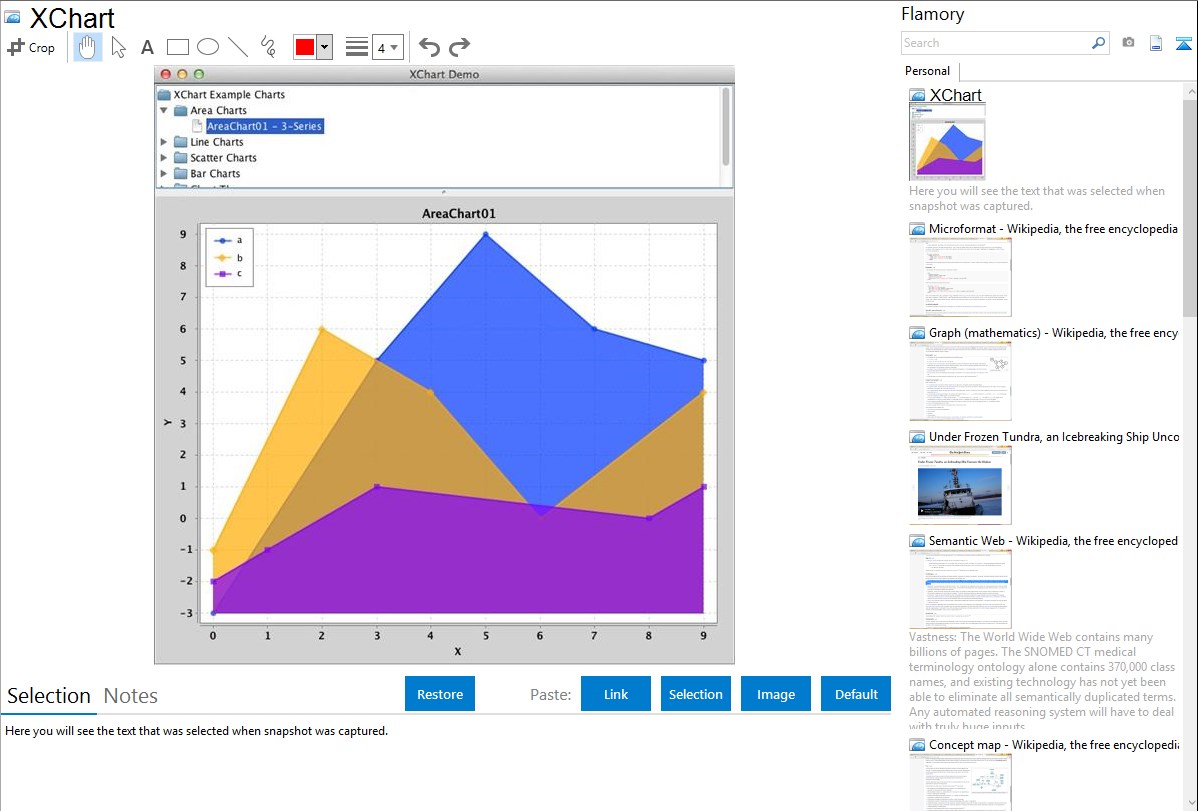Image resolution: width=1198 pixels, height=811 pixels.
Task: Pick the rectangle shape tool
Action: pos(178,47)
